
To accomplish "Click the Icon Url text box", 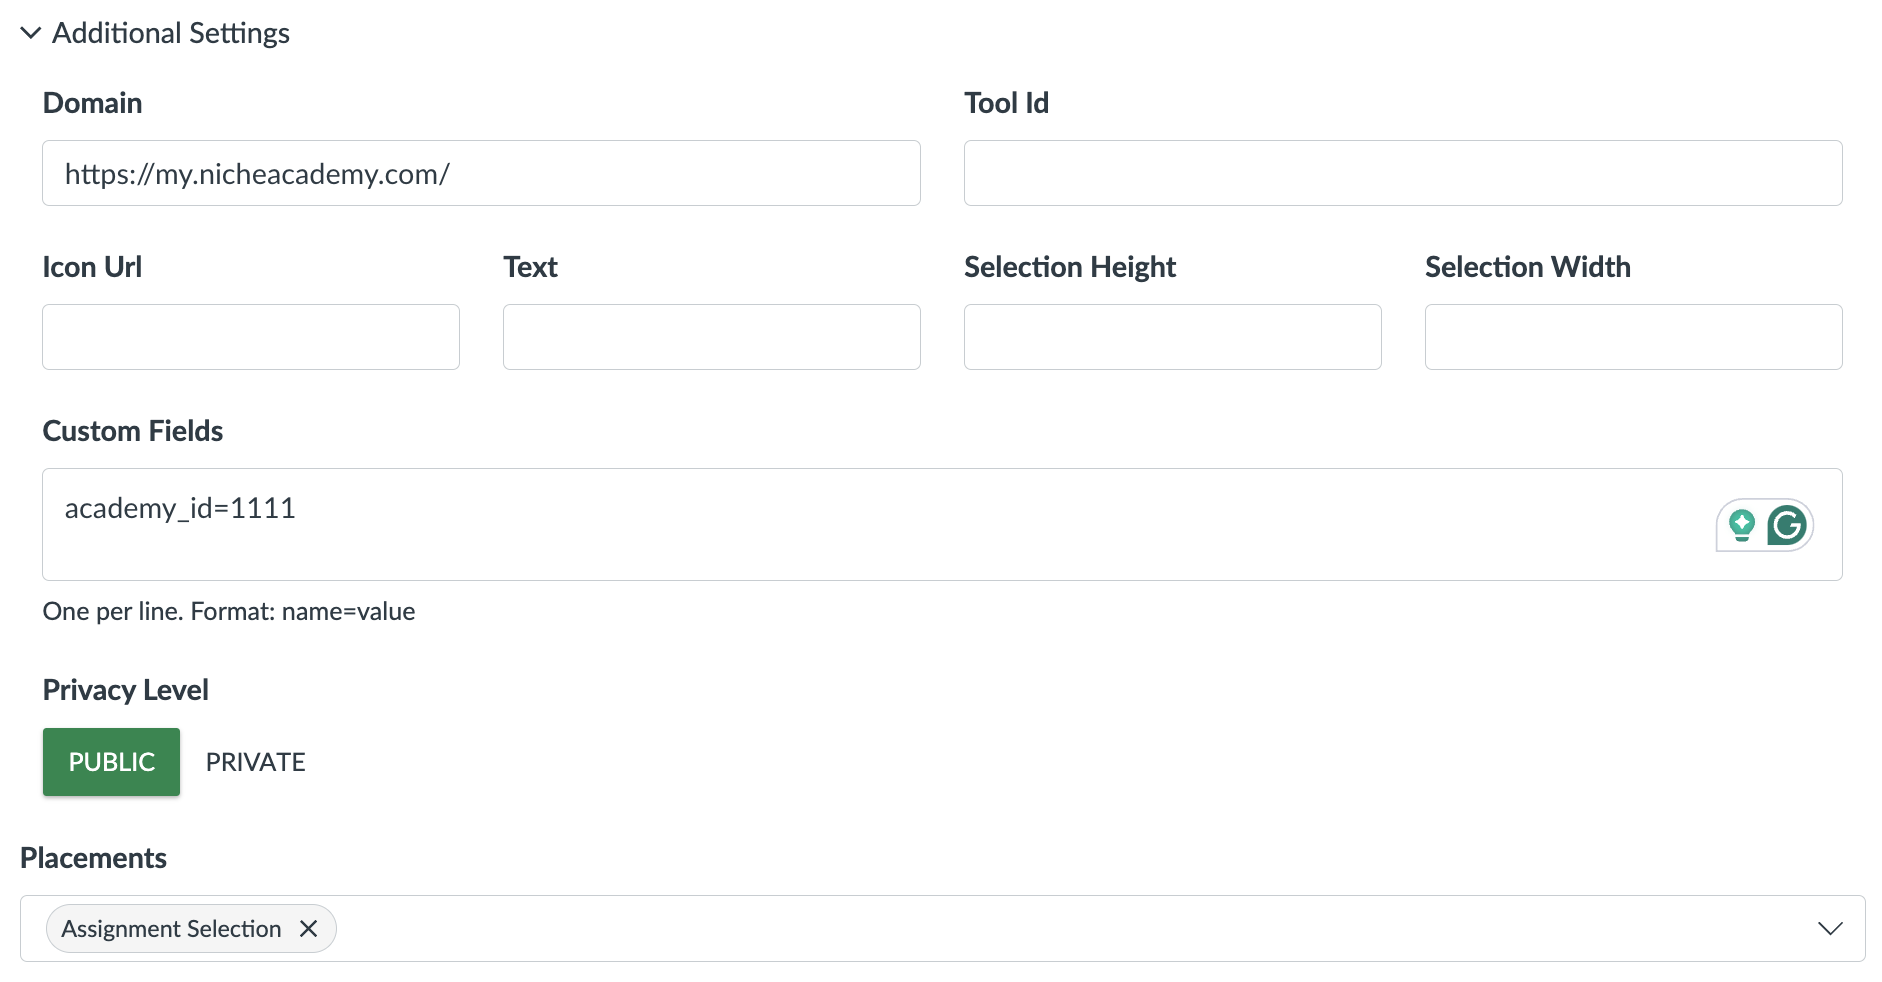I will tap(250, 337).
